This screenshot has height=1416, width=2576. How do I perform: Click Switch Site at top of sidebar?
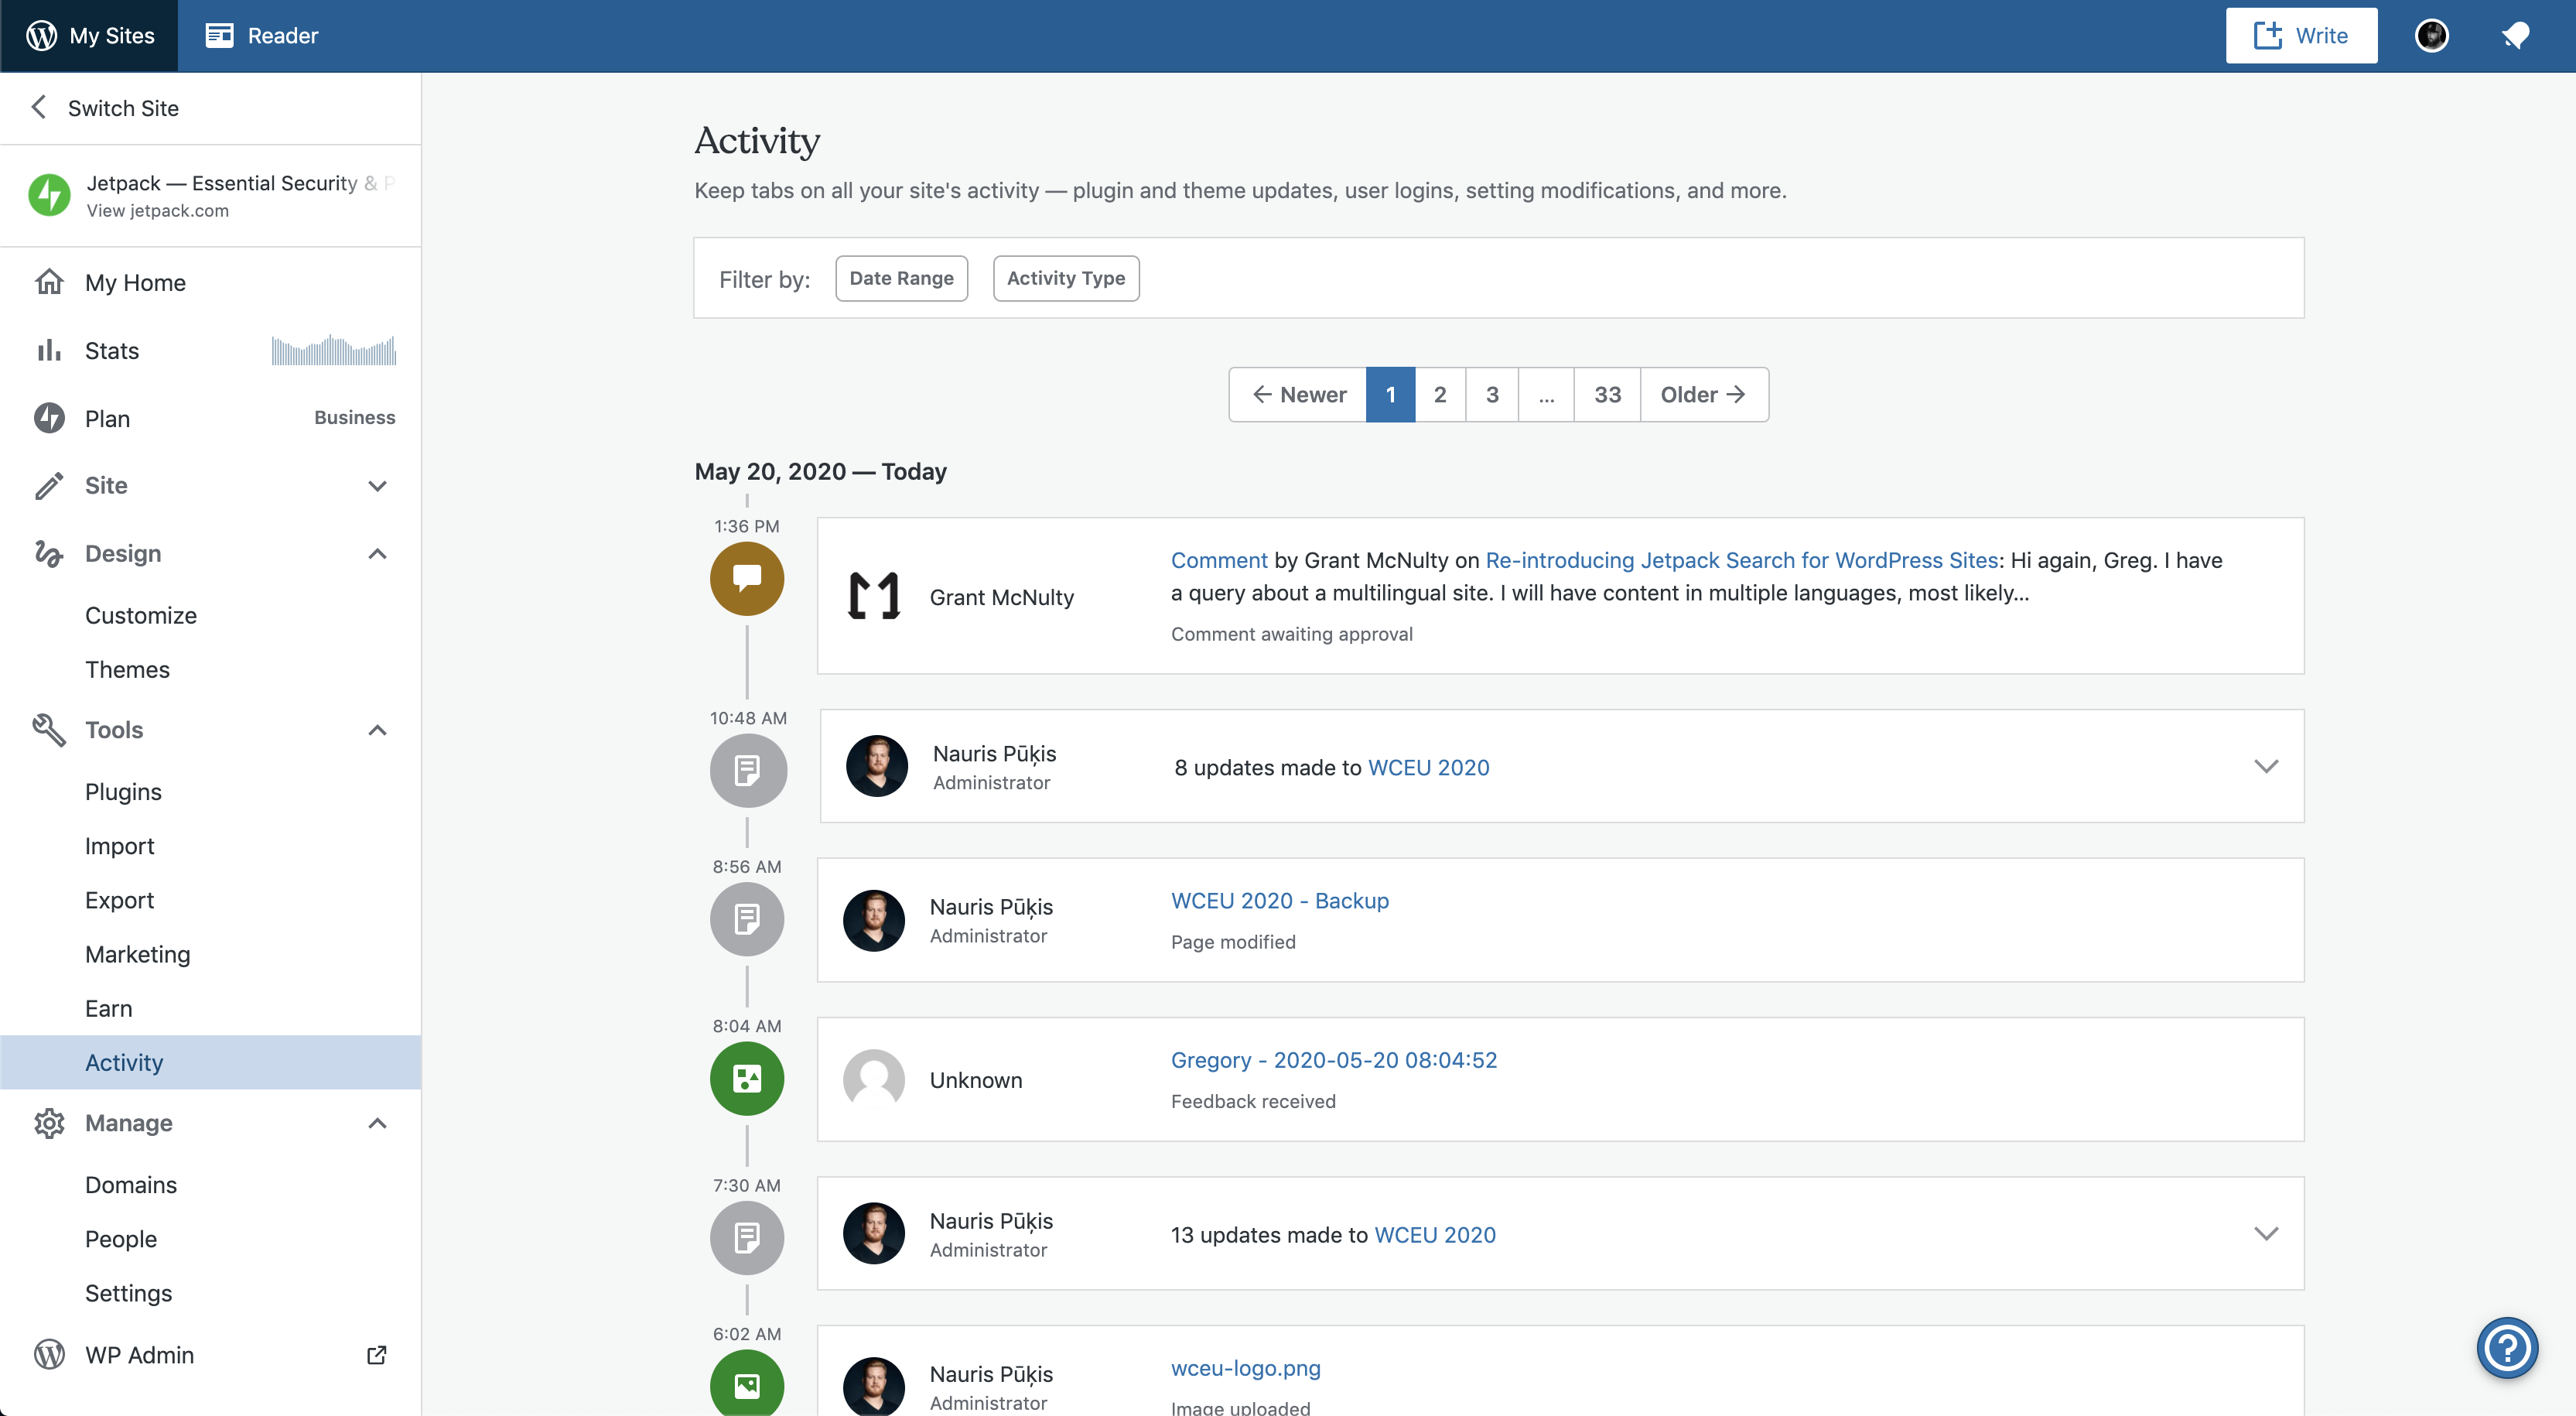click(x=122, y=106)
